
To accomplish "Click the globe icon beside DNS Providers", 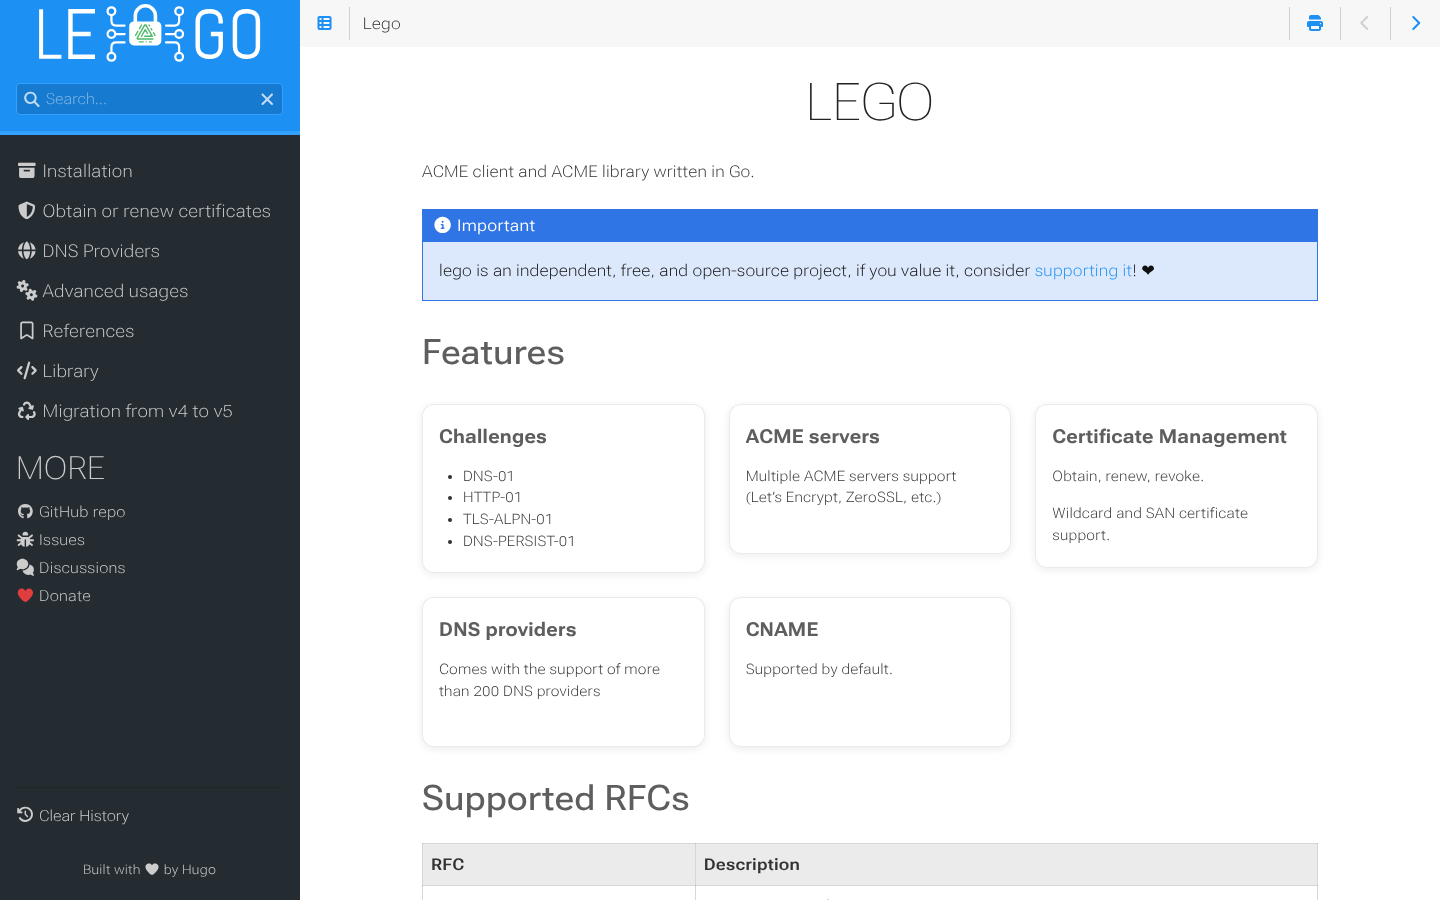I will click(27, 251).
